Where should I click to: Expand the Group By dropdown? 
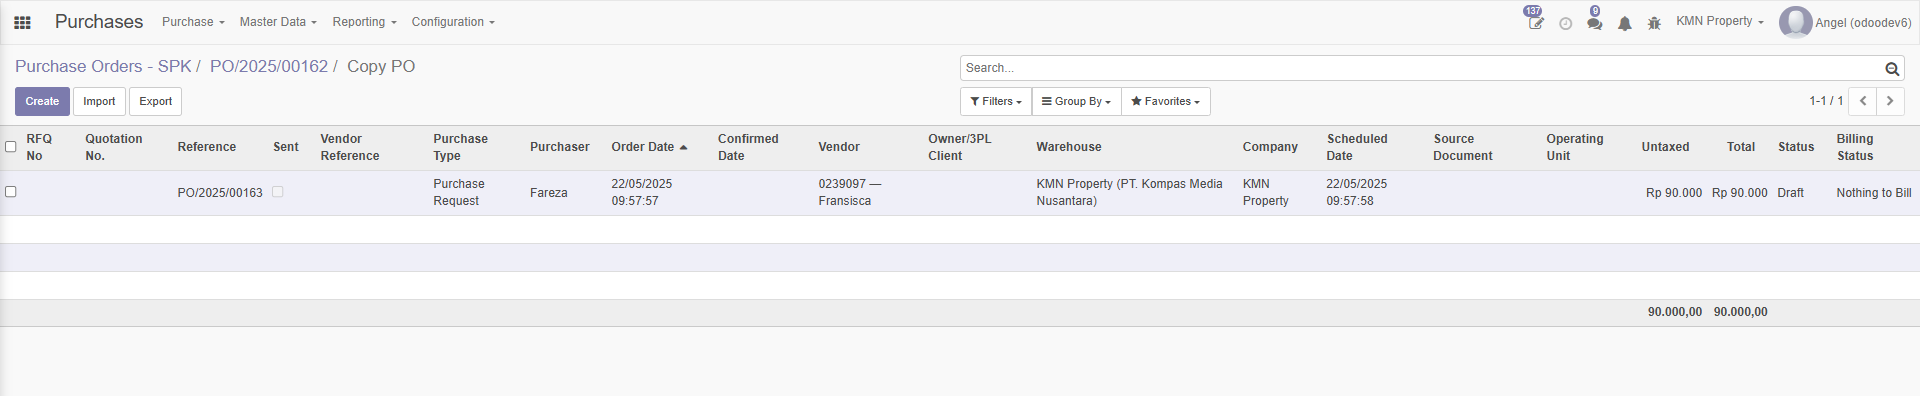pyautogui.click(x=1076, y=101)
